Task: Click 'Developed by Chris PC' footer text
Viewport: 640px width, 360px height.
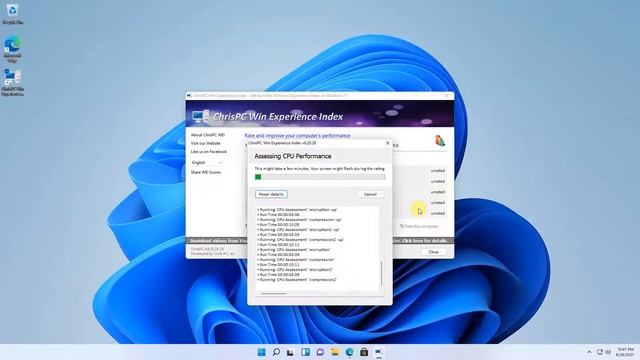Action: tap(213, 254)
